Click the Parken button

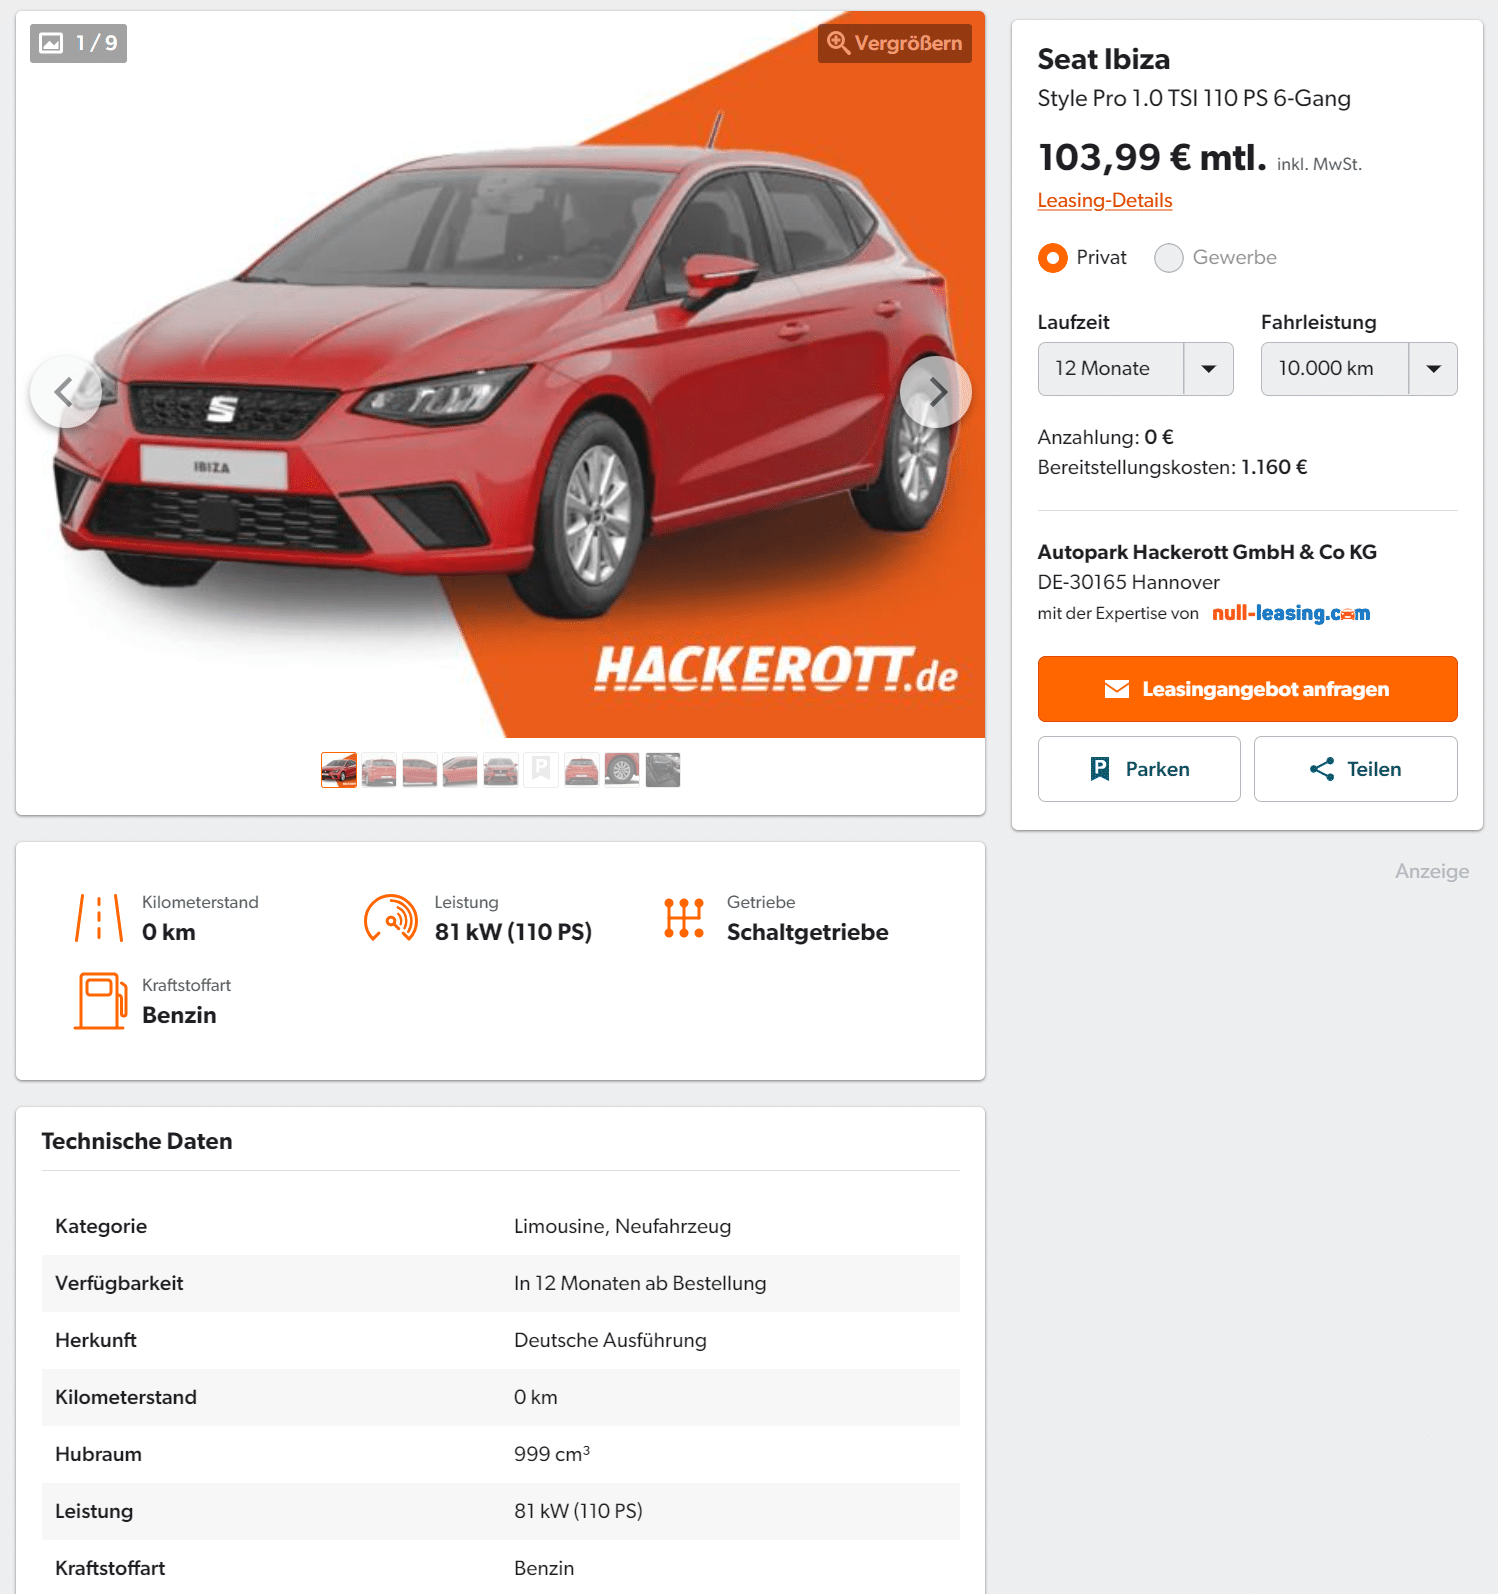point(1139,769)
